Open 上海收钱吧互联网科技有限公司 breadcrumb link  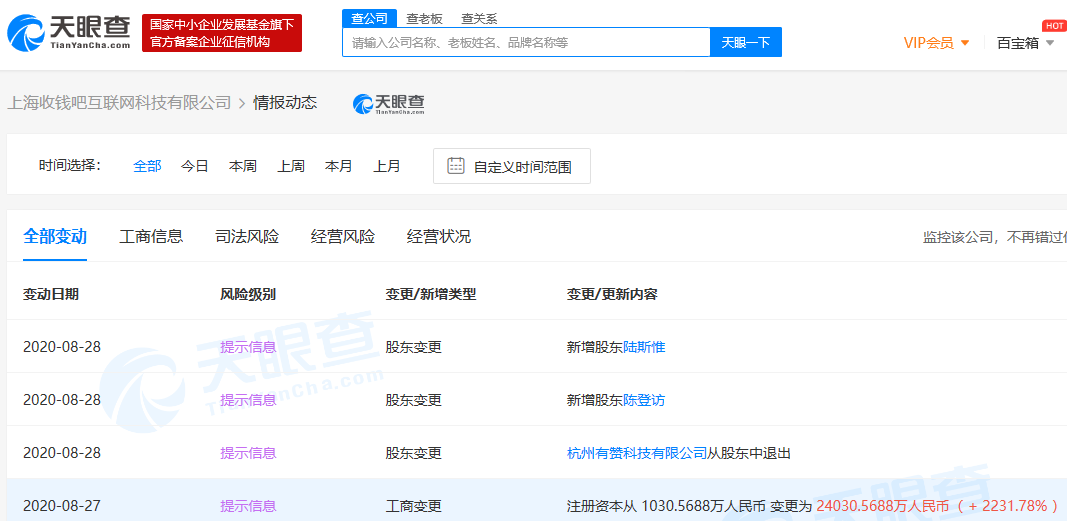point(119,103)
